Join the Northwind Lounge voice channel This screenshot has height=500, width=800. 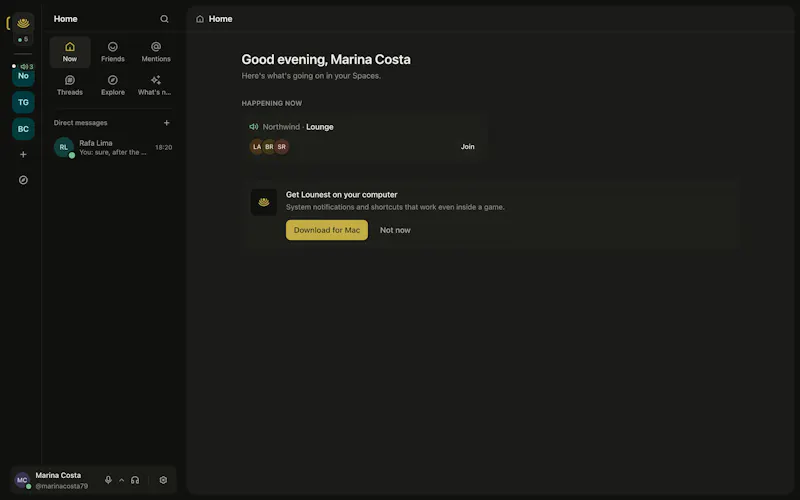[x=467, y=146]
